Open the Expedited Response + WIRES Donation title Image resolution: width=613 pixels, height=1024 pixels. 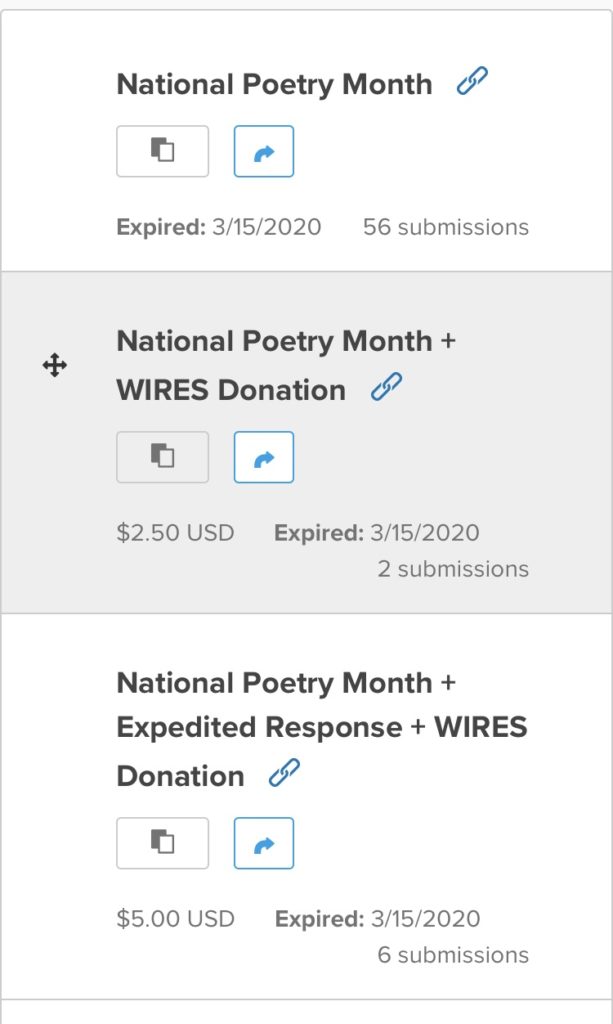(x=300, y=727)
